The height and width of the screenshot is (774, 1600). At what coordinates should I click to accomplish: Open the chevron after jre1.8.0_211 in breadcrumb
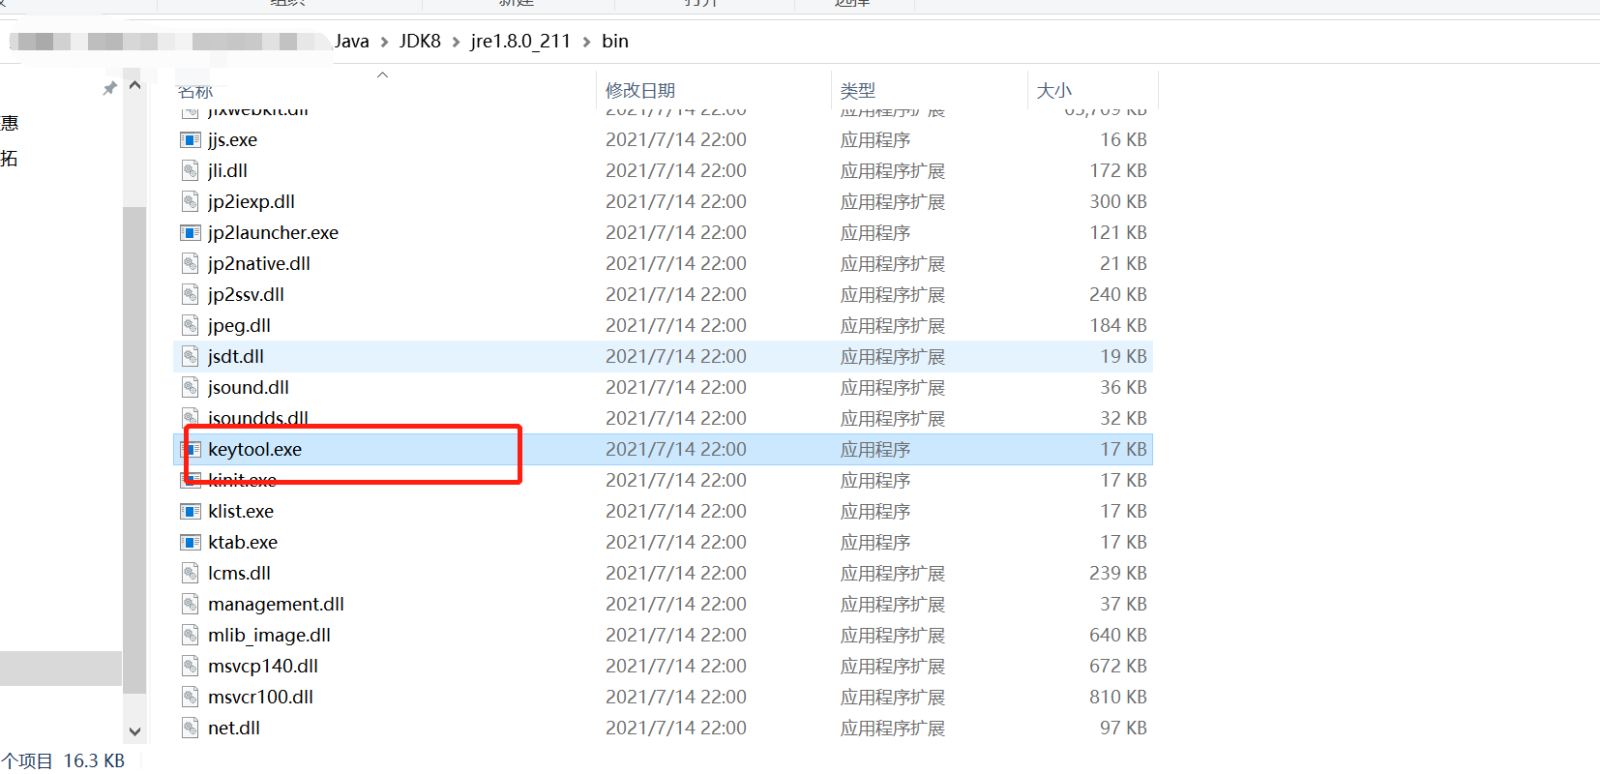(586, 42)
